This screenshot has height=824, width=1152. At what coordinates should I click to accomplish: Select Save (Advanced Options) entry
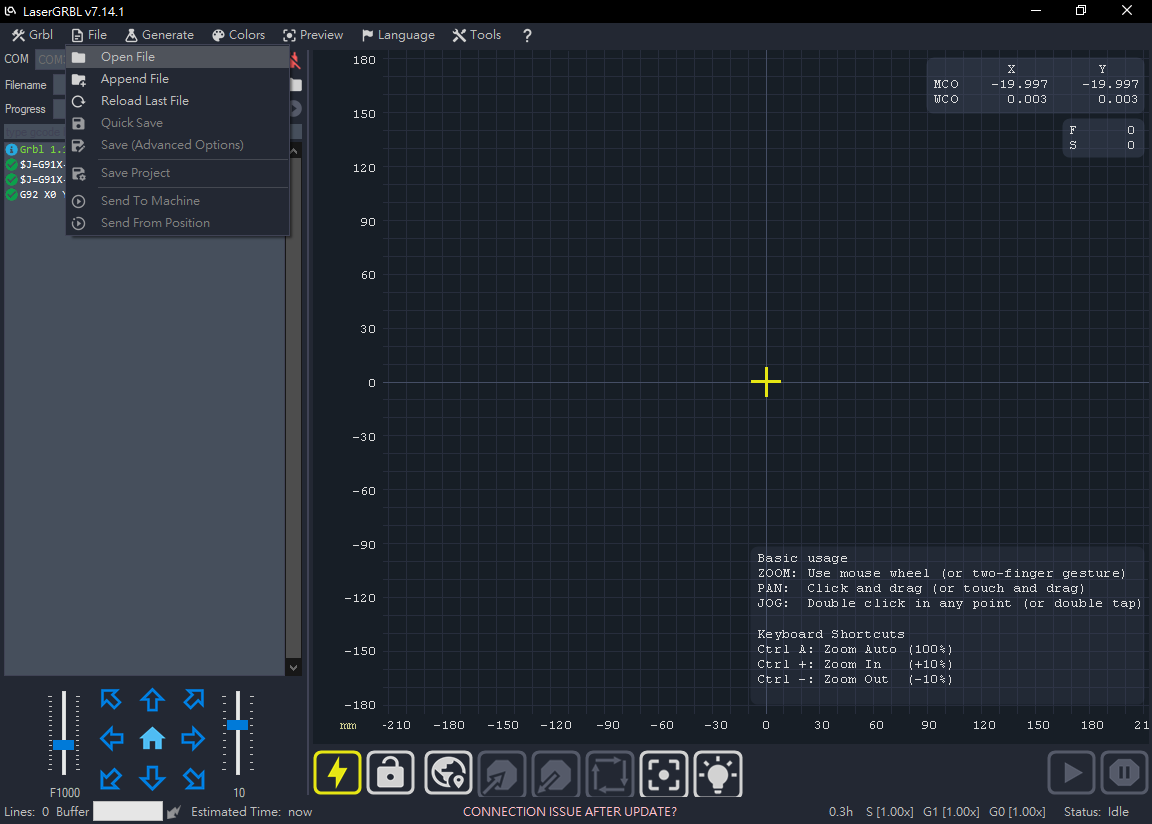point(178,145)
